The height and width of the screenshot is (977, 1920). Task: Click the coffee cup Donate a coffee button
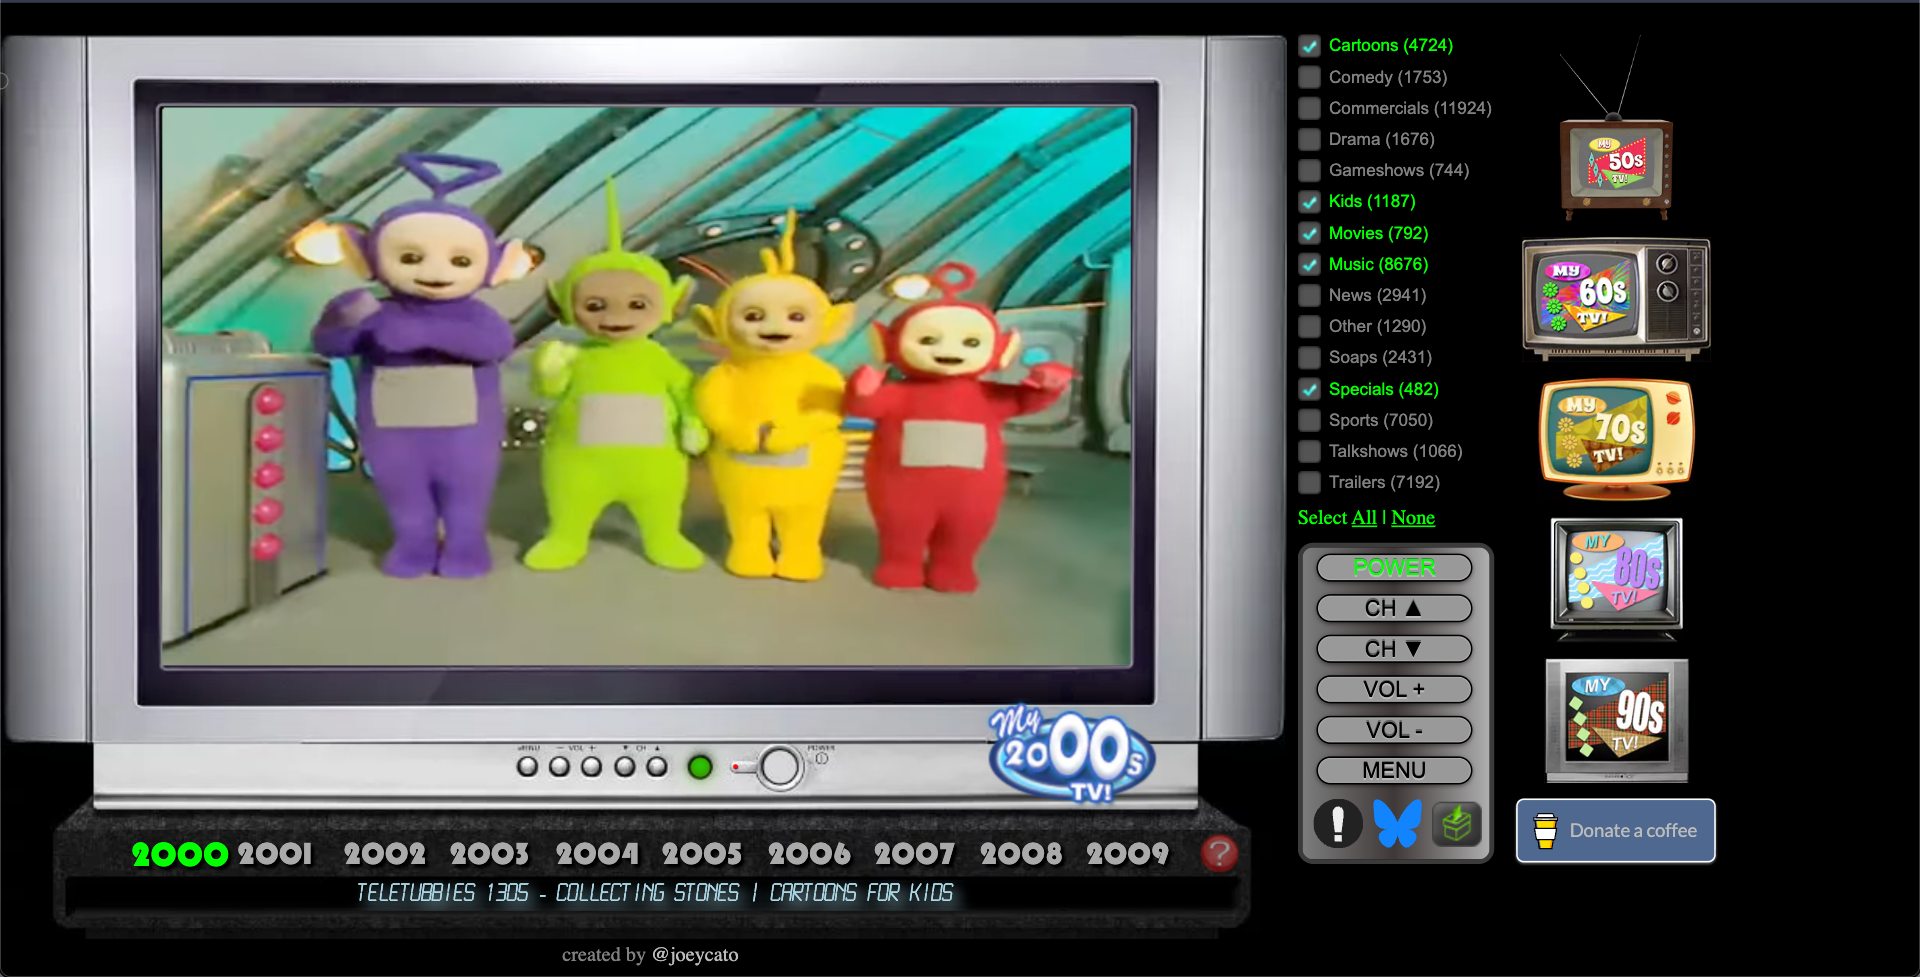pyautogui.click(x=1616, y=830)
